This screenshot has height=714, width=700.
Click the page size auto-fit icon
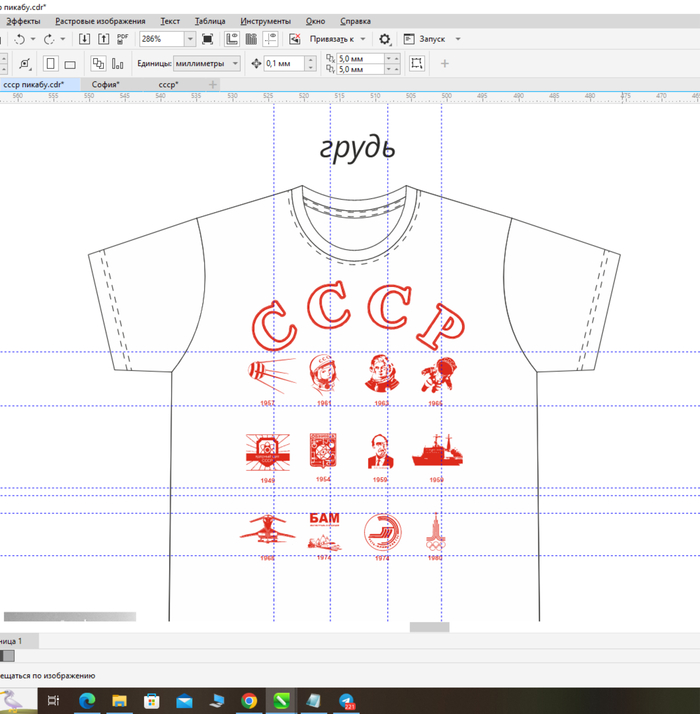pos(25,64)
